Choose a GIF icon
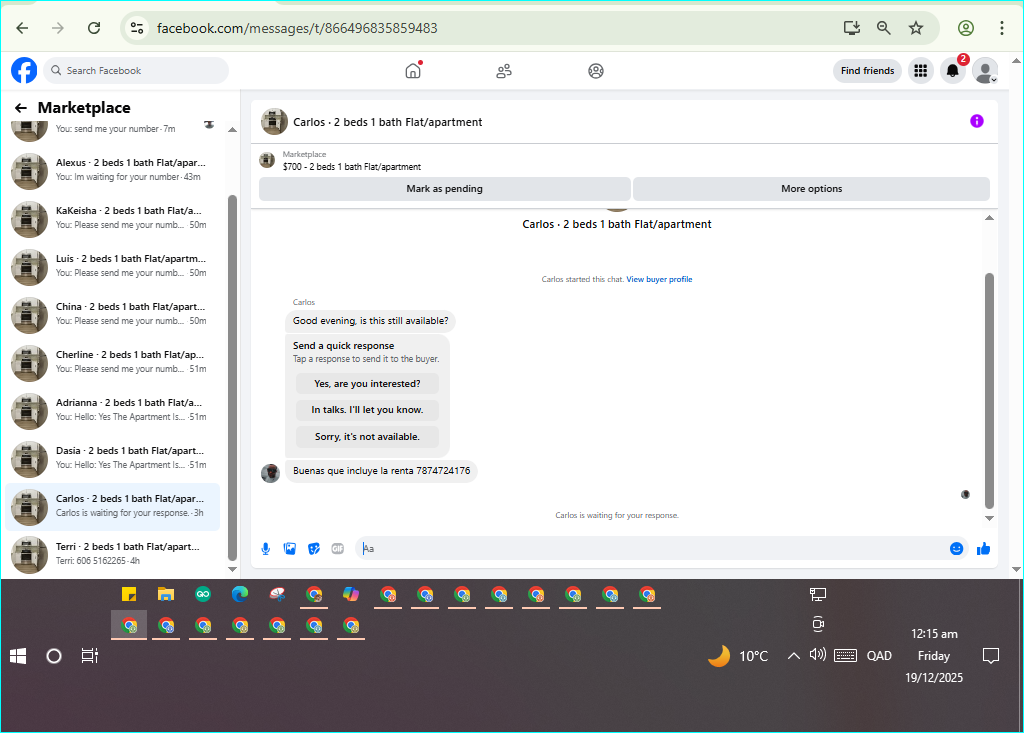Image resolution: width=1024 pixels, height=733 pixels. [338, 549]
